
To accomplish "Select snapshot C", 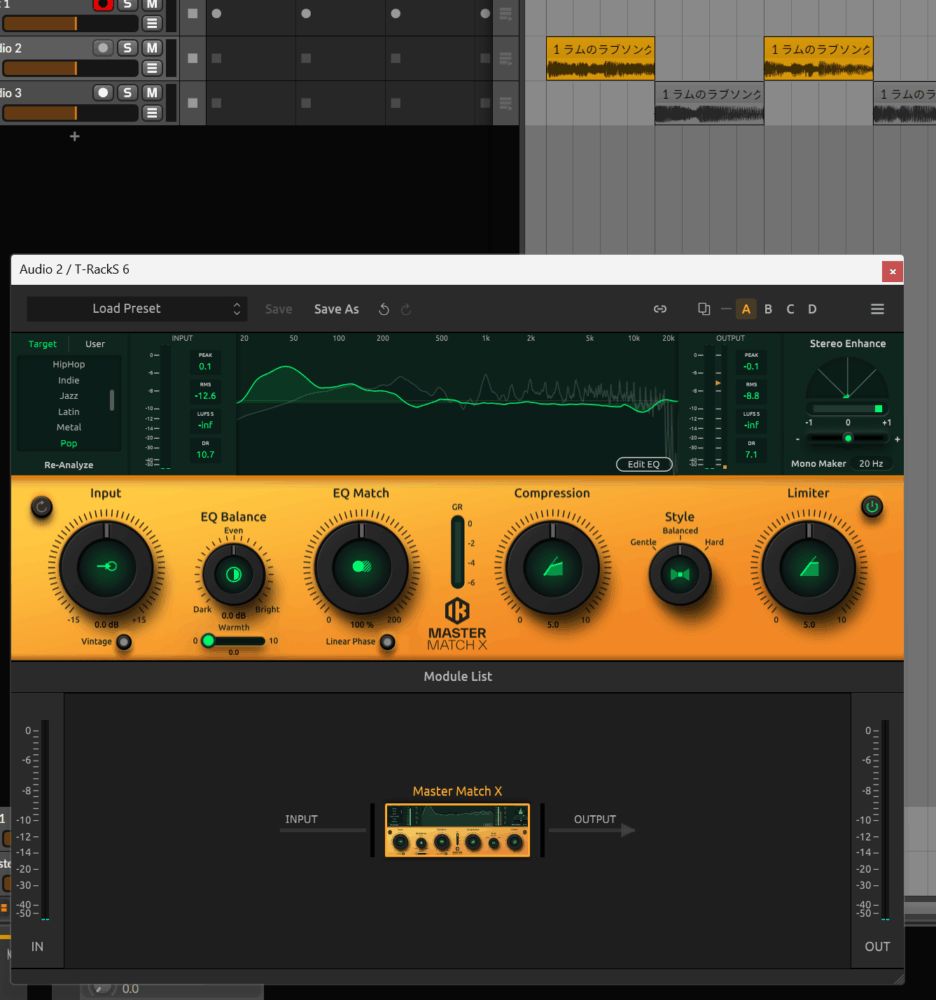I will coord(790,309).
